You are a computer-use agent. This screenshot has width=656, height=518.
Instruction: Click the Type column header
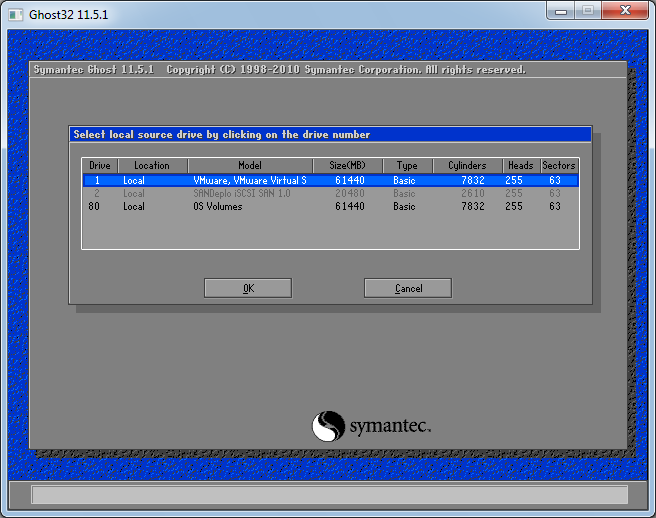click(x=407, y=165)
